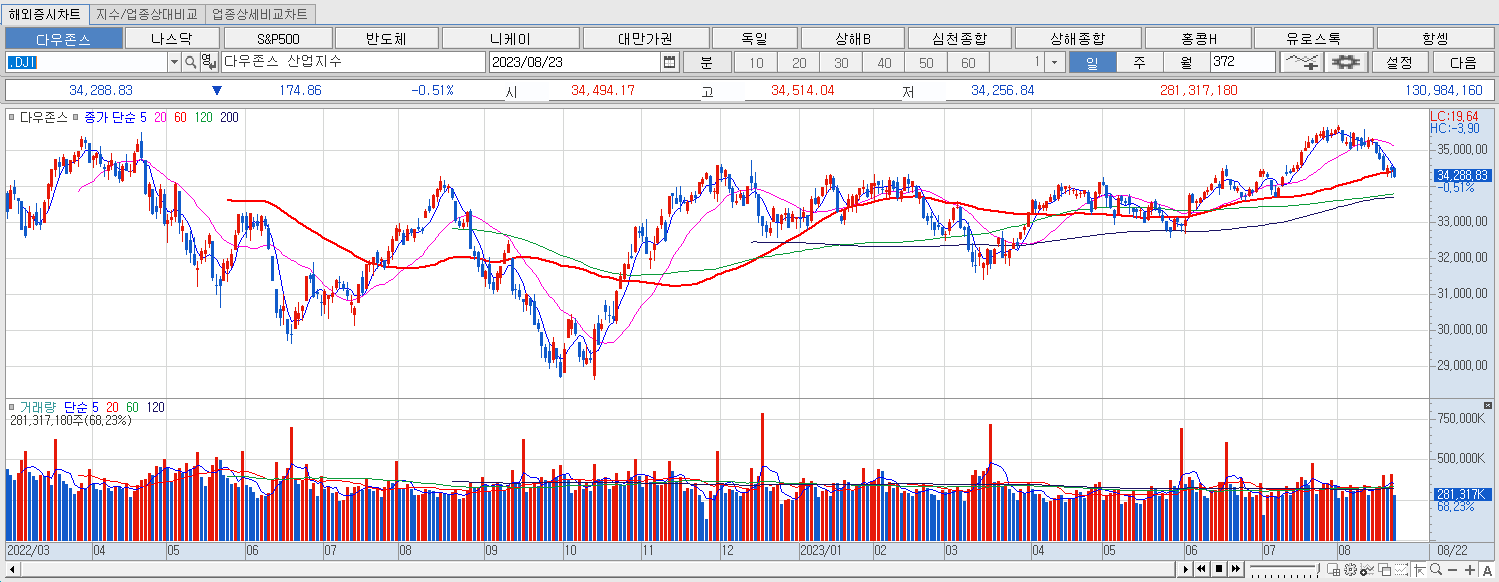1499x582 pixels.
Task: Select the 분 minute period
Action: pos(707,62)
